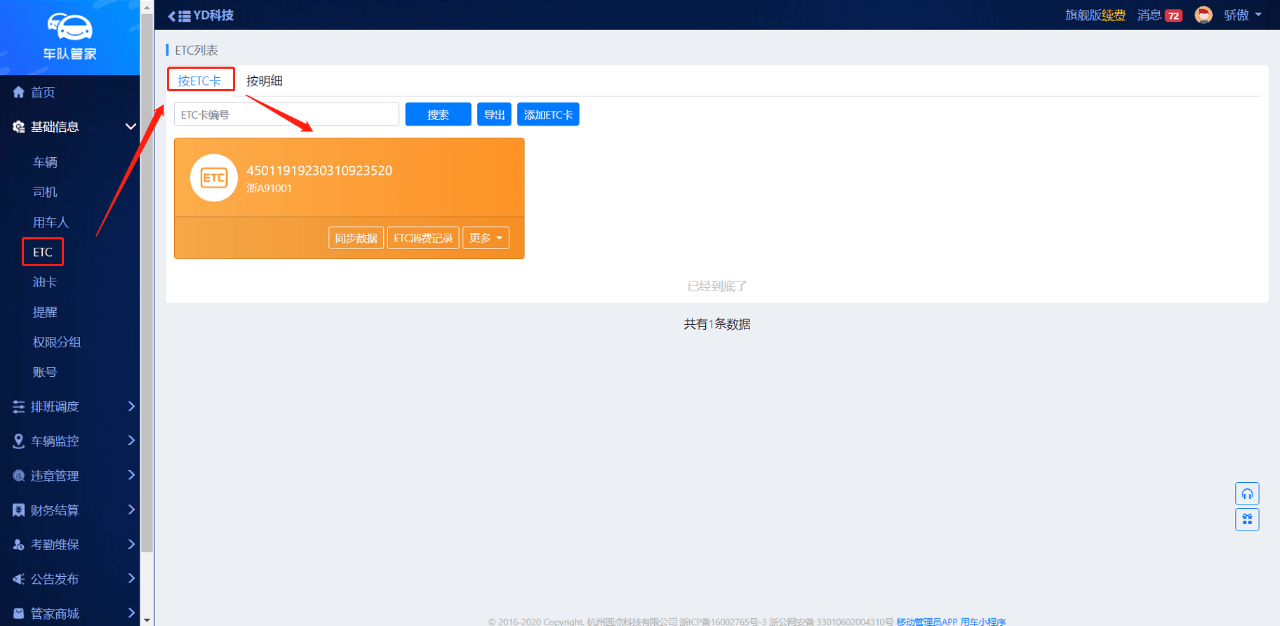Click the user avatar in top bar
This screenshot has height=626, width=1280.
tap(1204, 15)
